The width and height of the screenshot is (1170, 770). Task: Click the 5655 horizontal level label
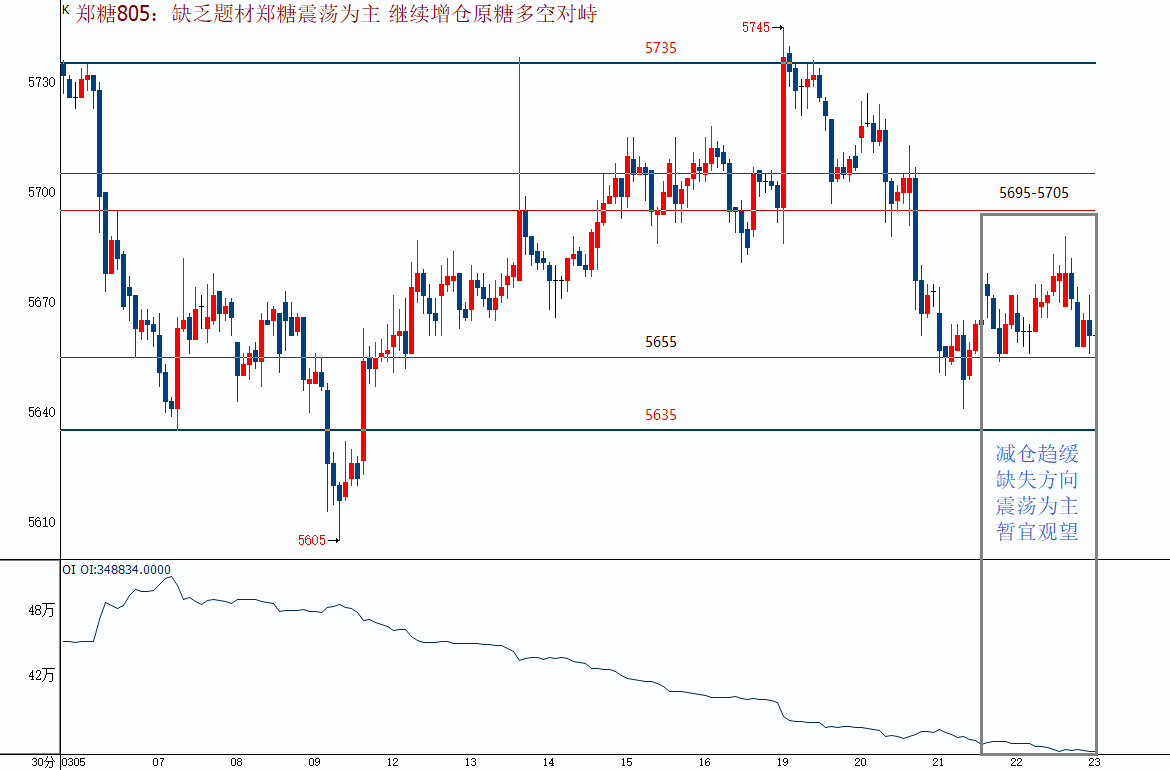660,342
